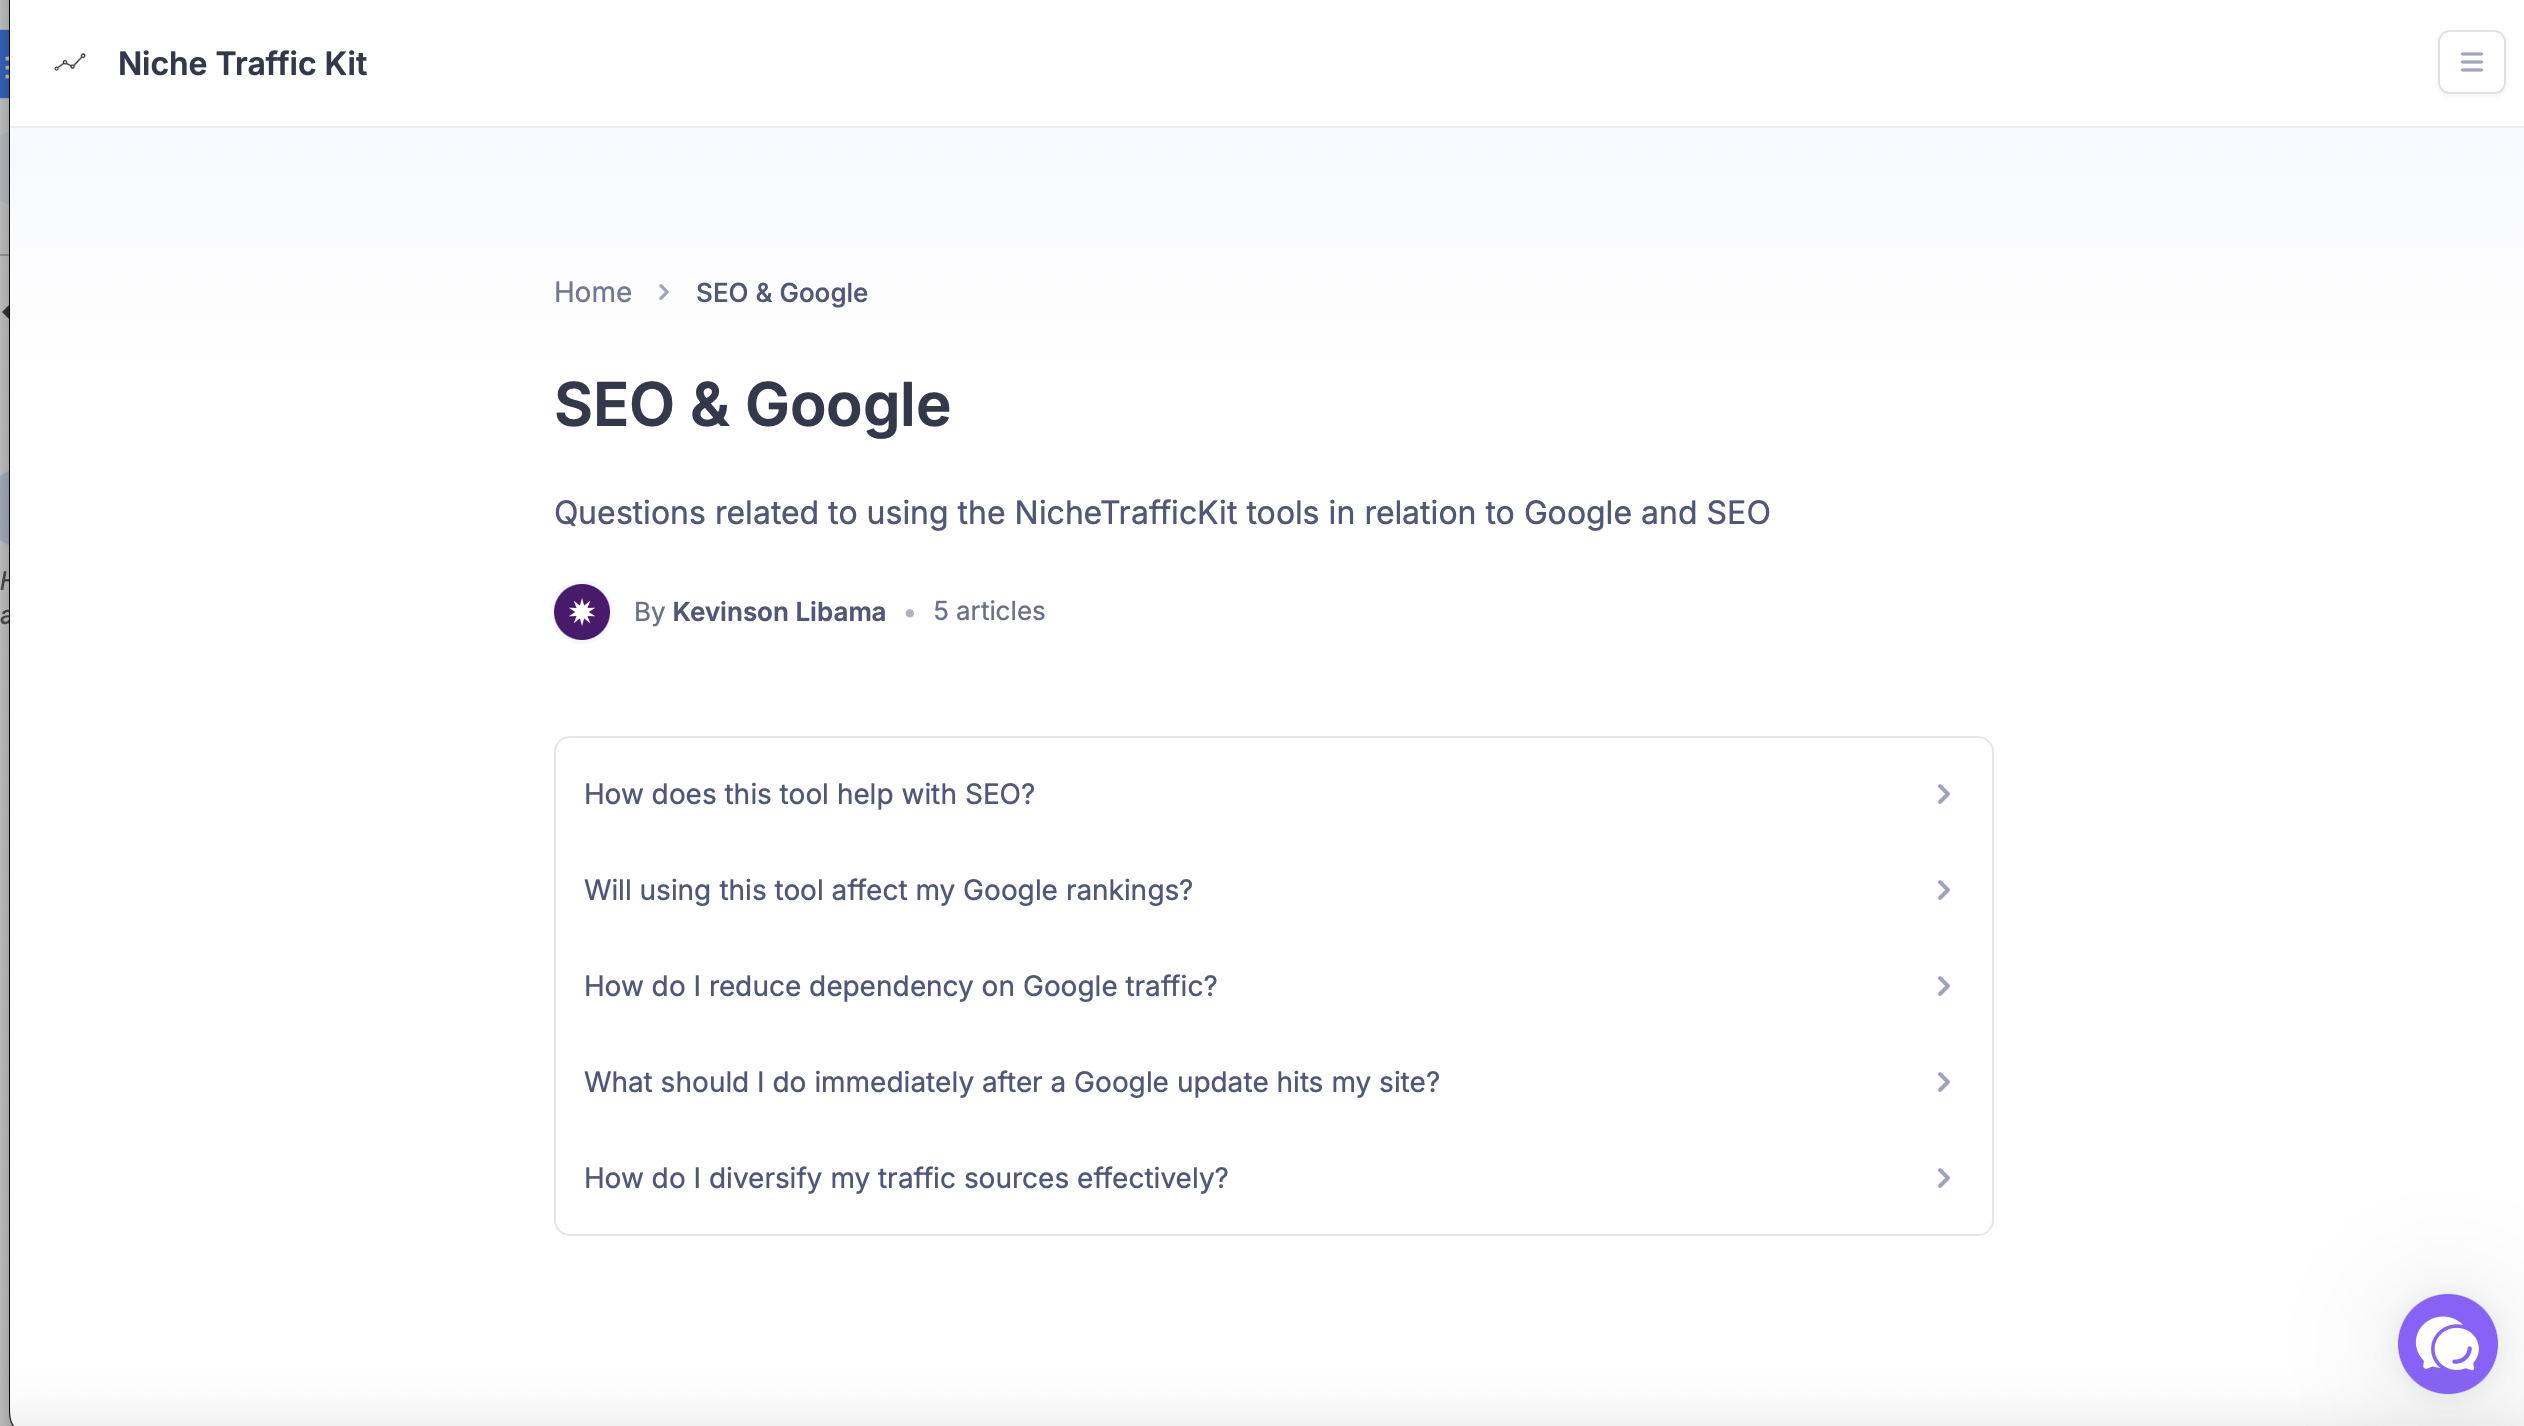This screenshot has height=1426, width=2524.
Task: Open 'Will using this tool affect my Google rankings?'
Action: 888,890
